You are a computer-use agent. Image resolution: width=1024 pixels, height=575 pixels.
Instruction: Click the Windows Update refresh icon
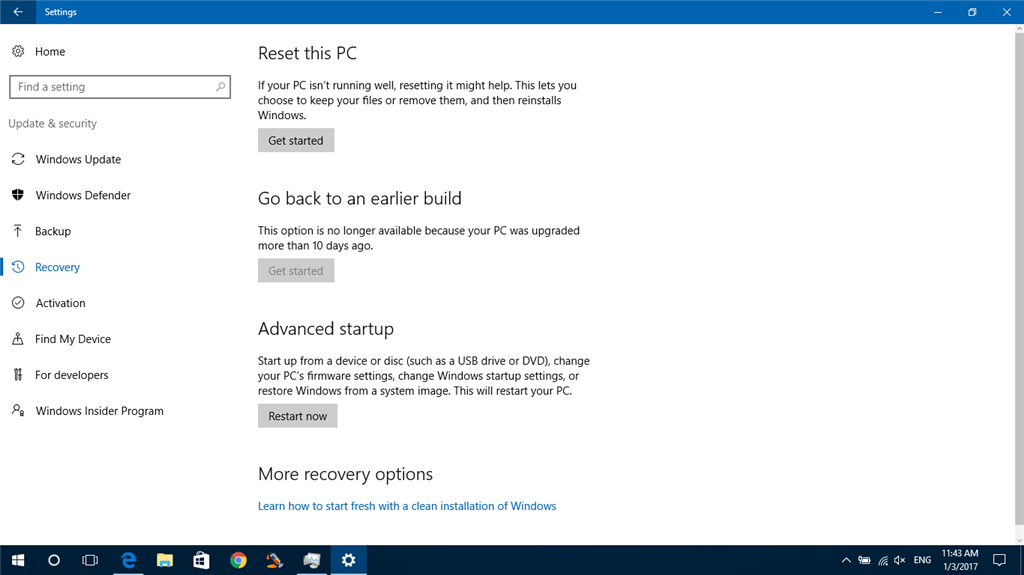[18, 159]
